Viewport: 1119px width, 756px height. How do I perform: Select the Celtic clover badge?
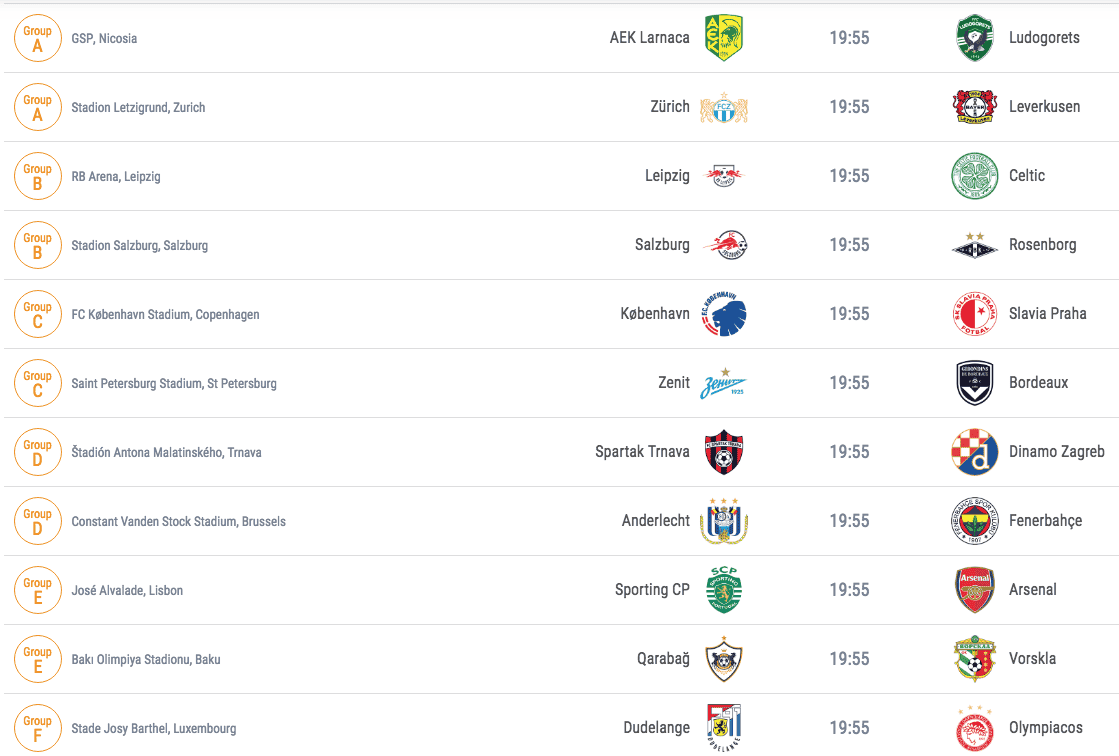tap(974, 176)
